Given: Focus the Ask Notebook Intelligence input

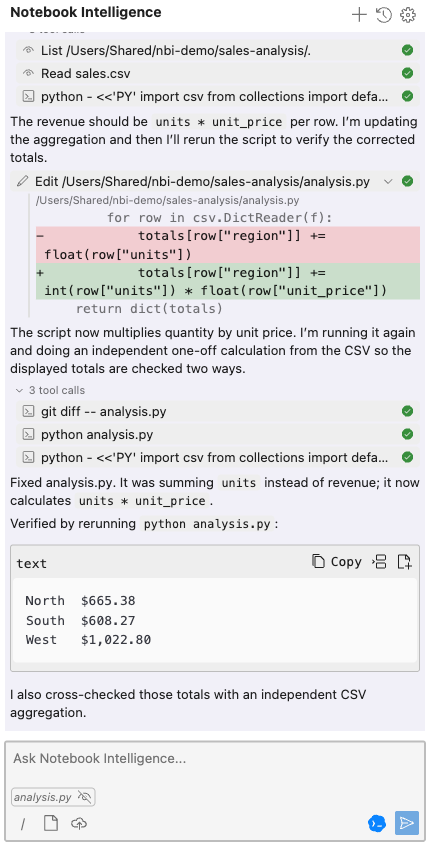Looking at the screenshot, I should (x=215, y=759).
